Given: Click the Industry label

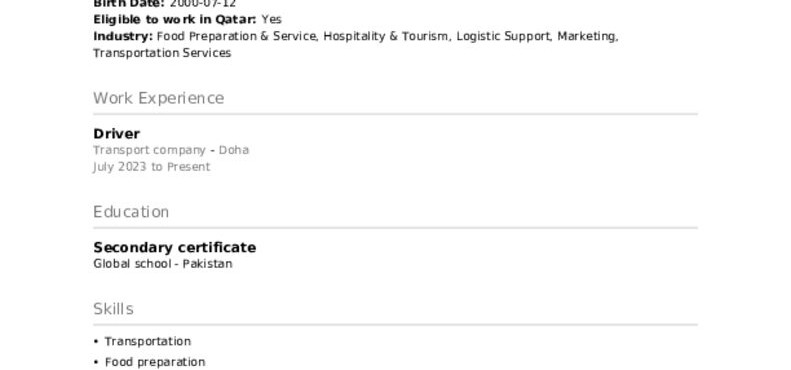Looking at the screenshot, I should (x=123, y=36).
